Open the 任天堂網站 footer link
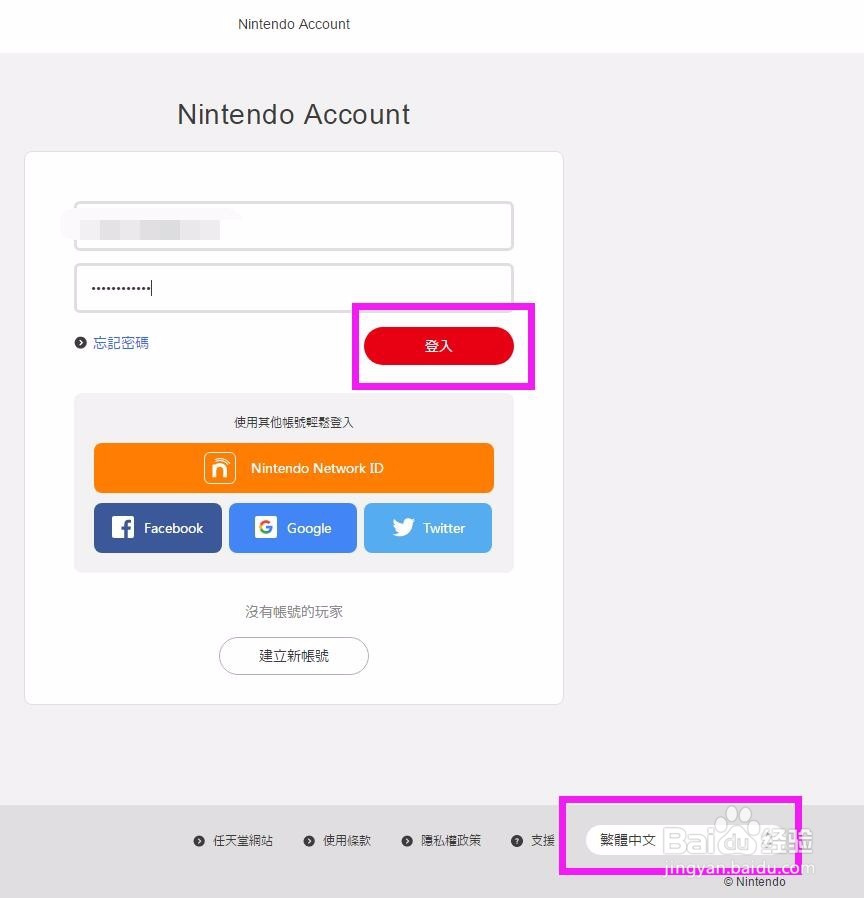The height and width of the screenshot is (898, 864). point(243,841)
